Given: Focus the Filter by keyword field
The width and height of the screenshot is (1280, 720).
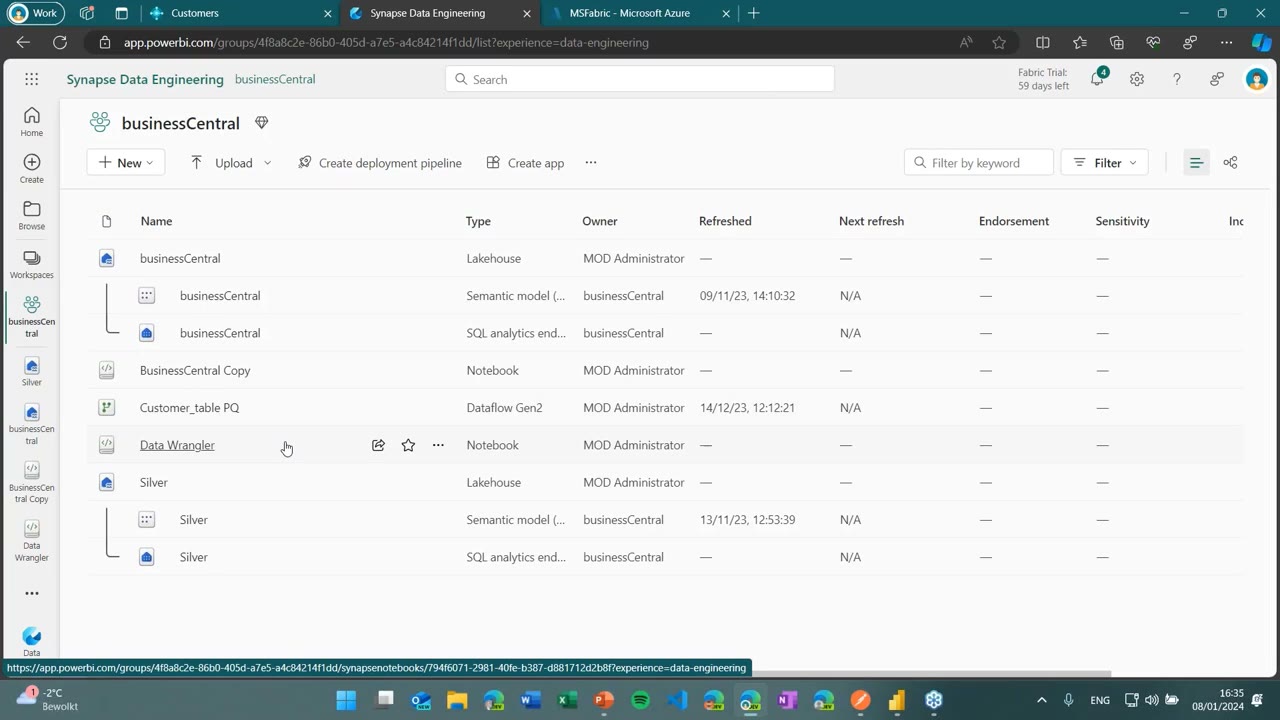Looking at the screenshot, I should pyautogui.click(x=979, y=162).
